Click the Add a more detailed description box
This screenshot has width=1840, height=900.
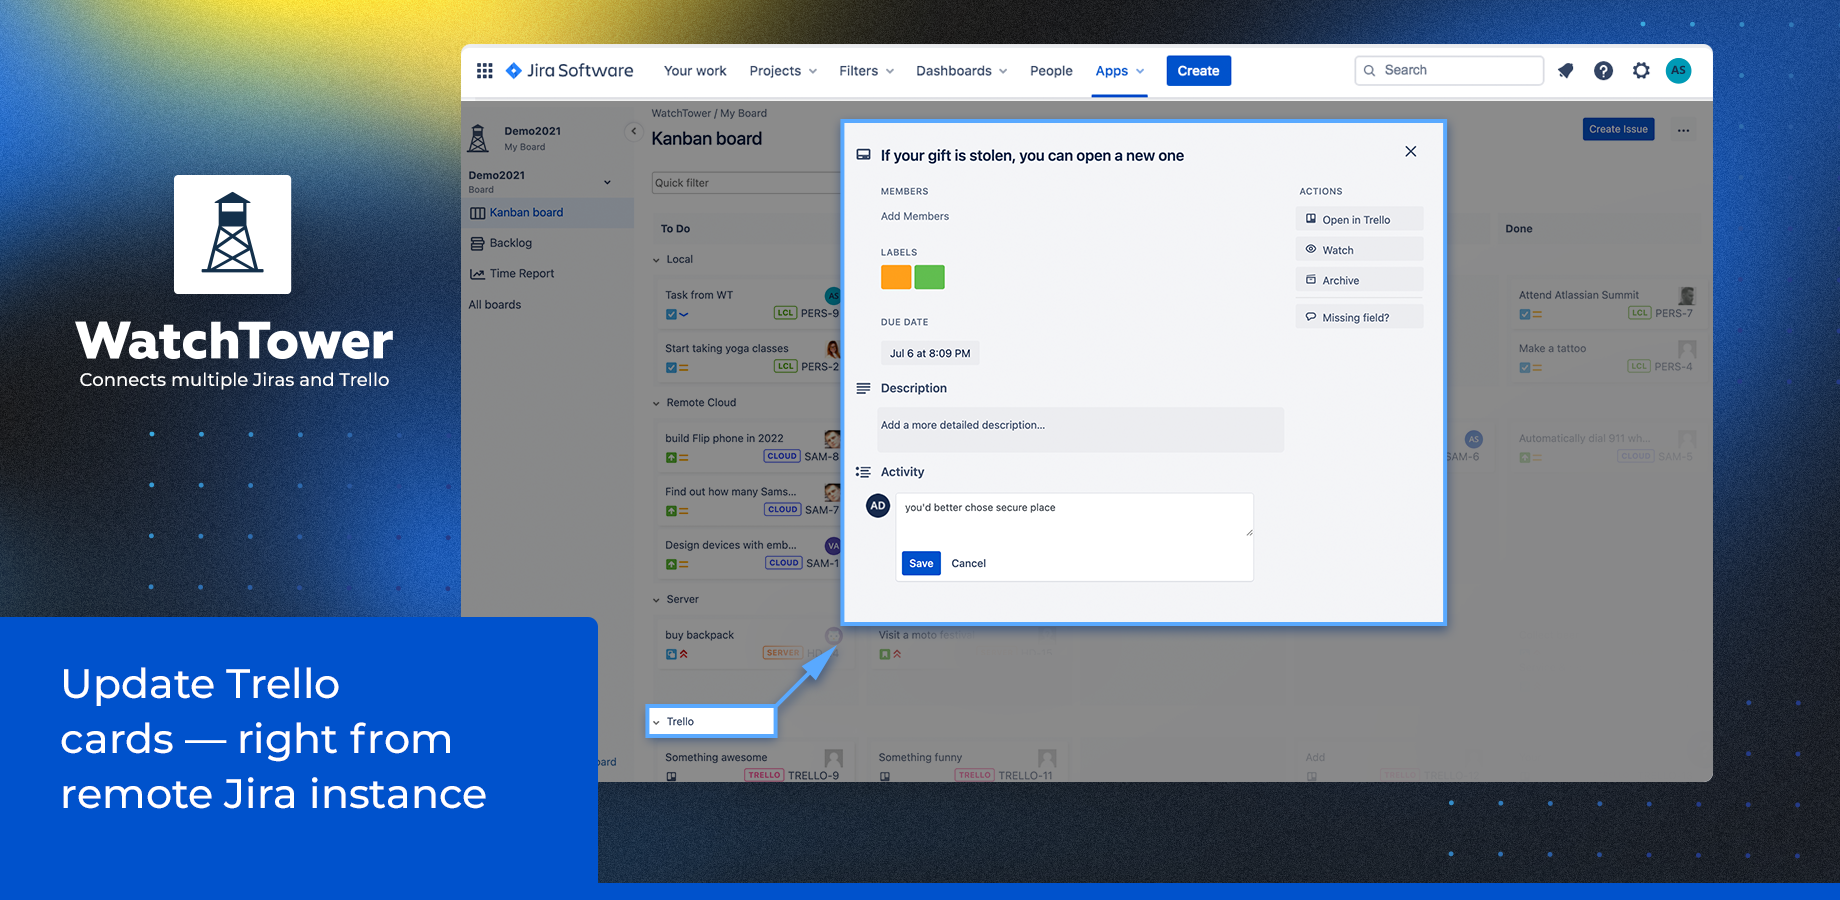pyautogui.click(x=1080, y=430)
